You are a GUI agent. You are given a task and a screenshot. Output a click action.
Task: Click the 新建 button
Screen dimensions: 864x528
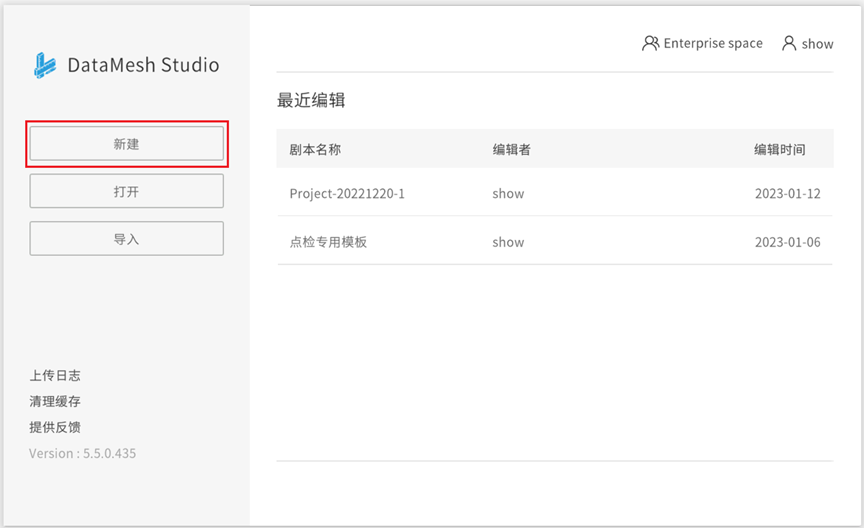pyautogui.click(x=127, y=144)
